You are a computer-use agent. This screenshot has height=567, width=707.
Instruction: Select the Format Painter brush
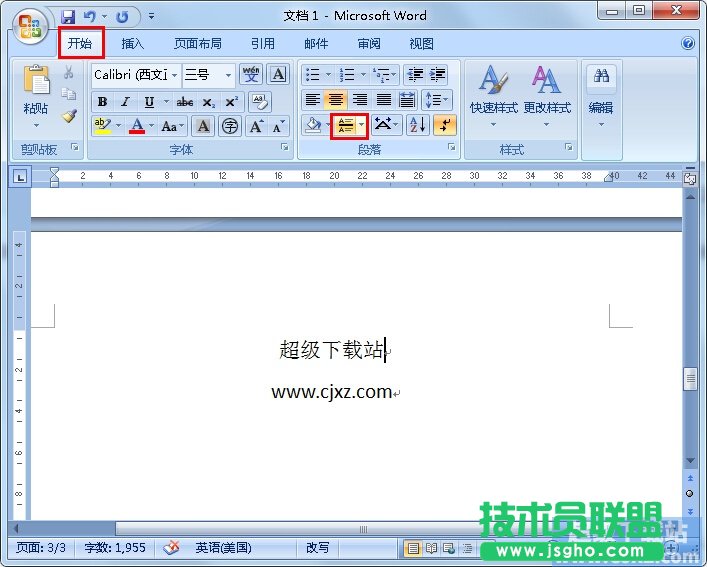tap(69, 116)
